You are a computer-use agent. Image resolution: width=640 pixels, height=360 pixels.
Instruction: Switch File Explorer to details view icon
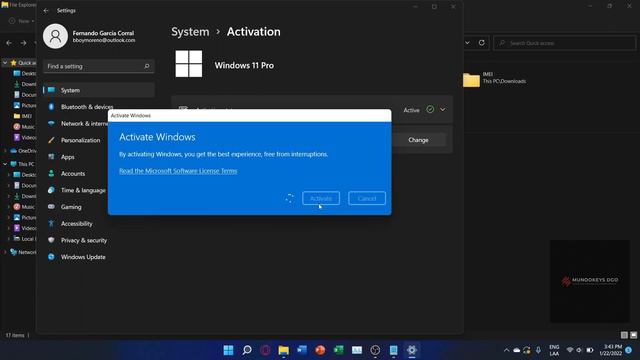624,335
